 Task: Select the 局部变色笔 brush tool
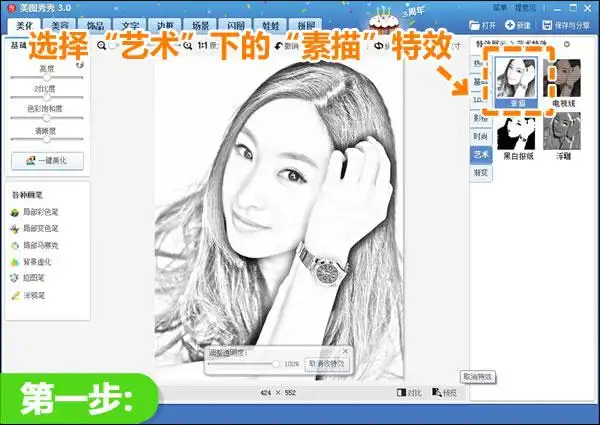coord(35,229)
